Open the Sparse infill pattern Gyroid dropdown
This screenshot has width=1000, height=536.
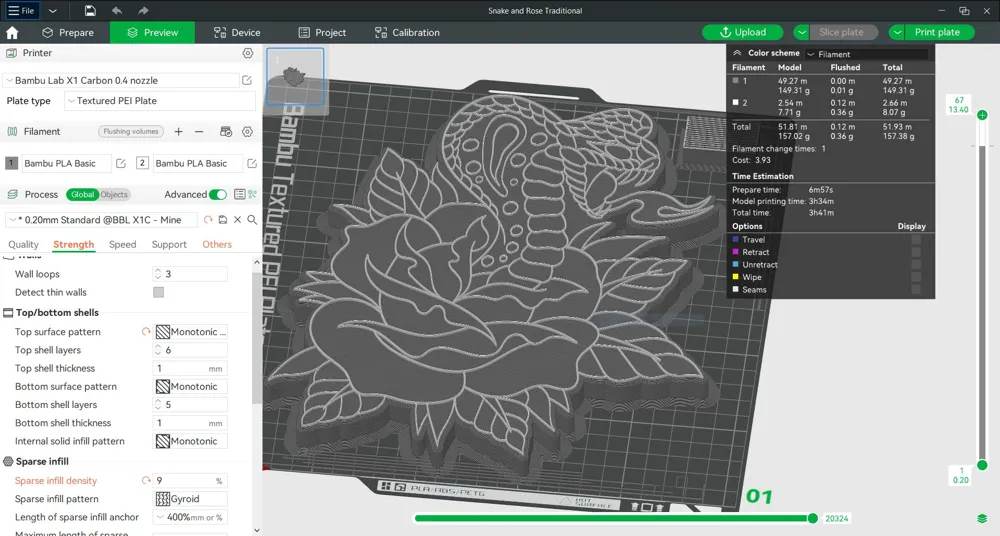pos(191,499)
